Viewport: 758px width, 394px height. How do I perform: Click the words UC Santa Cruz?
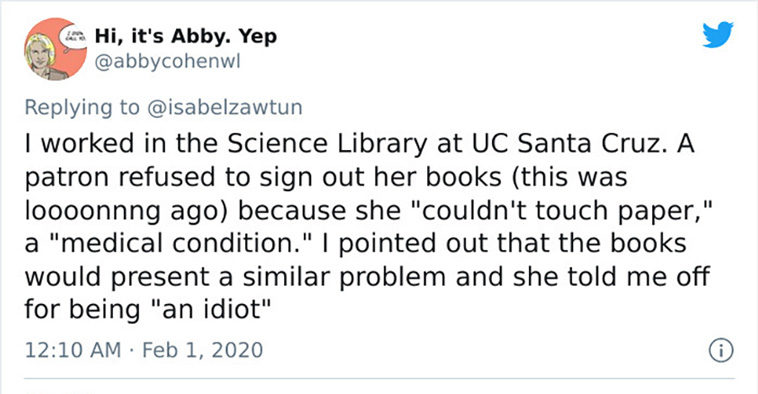pos(564,144)
